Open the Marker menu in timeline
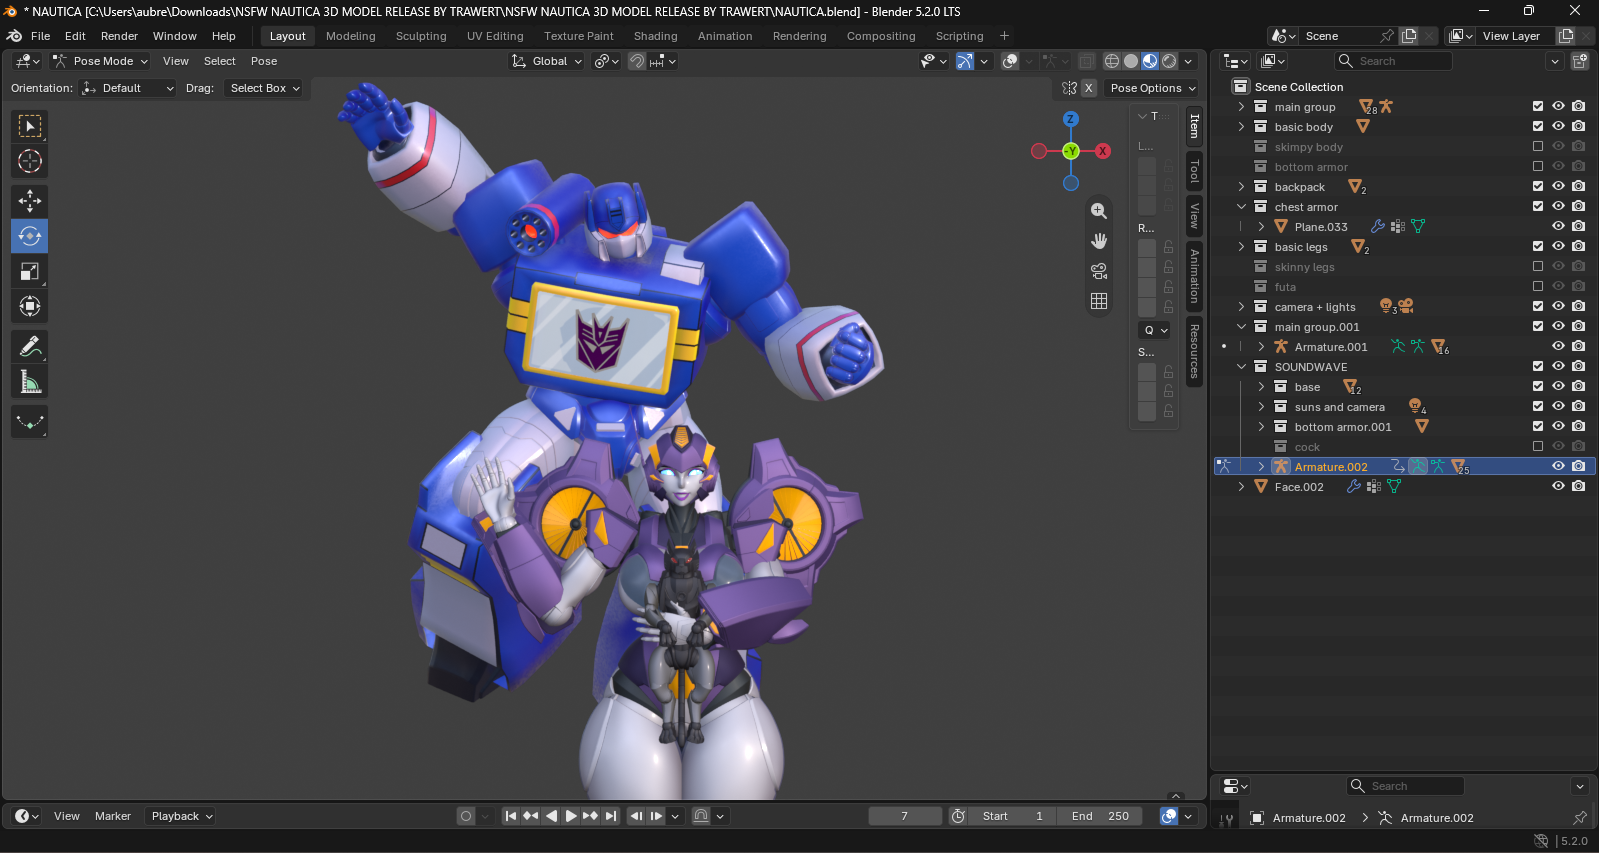Image resolution: width=1599 pixels, height=853 pixels. coord(113,816)
